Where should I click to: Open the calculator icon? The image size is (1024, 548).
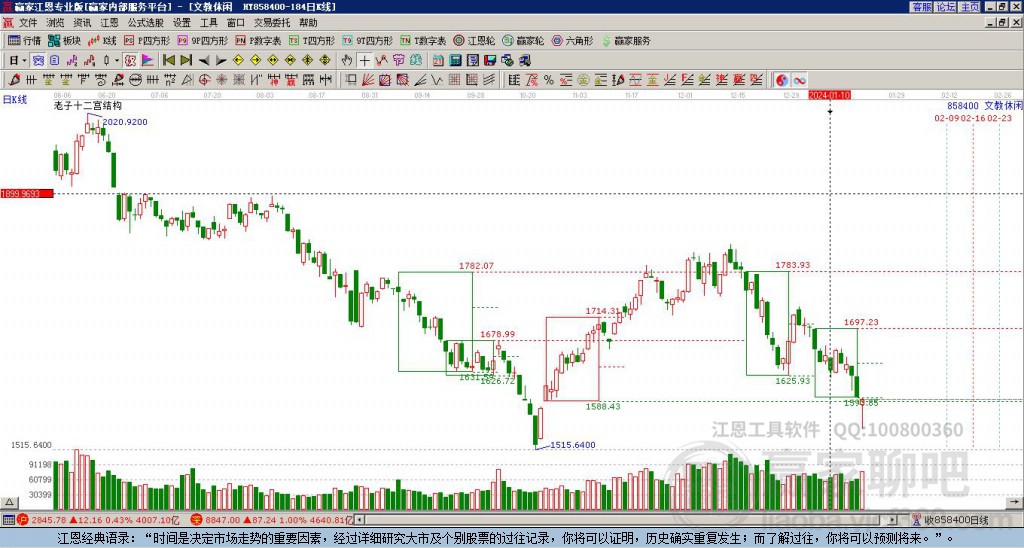coord(455,60)
